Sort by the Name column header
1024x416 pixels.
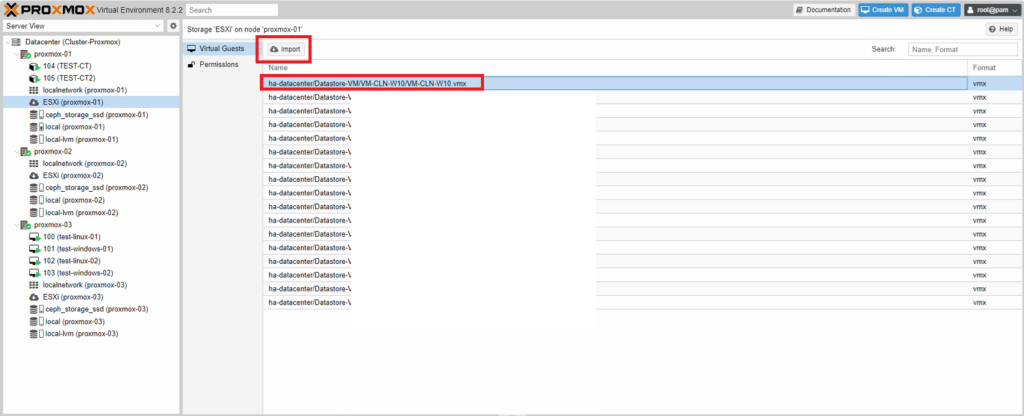[x=615, y=67]
